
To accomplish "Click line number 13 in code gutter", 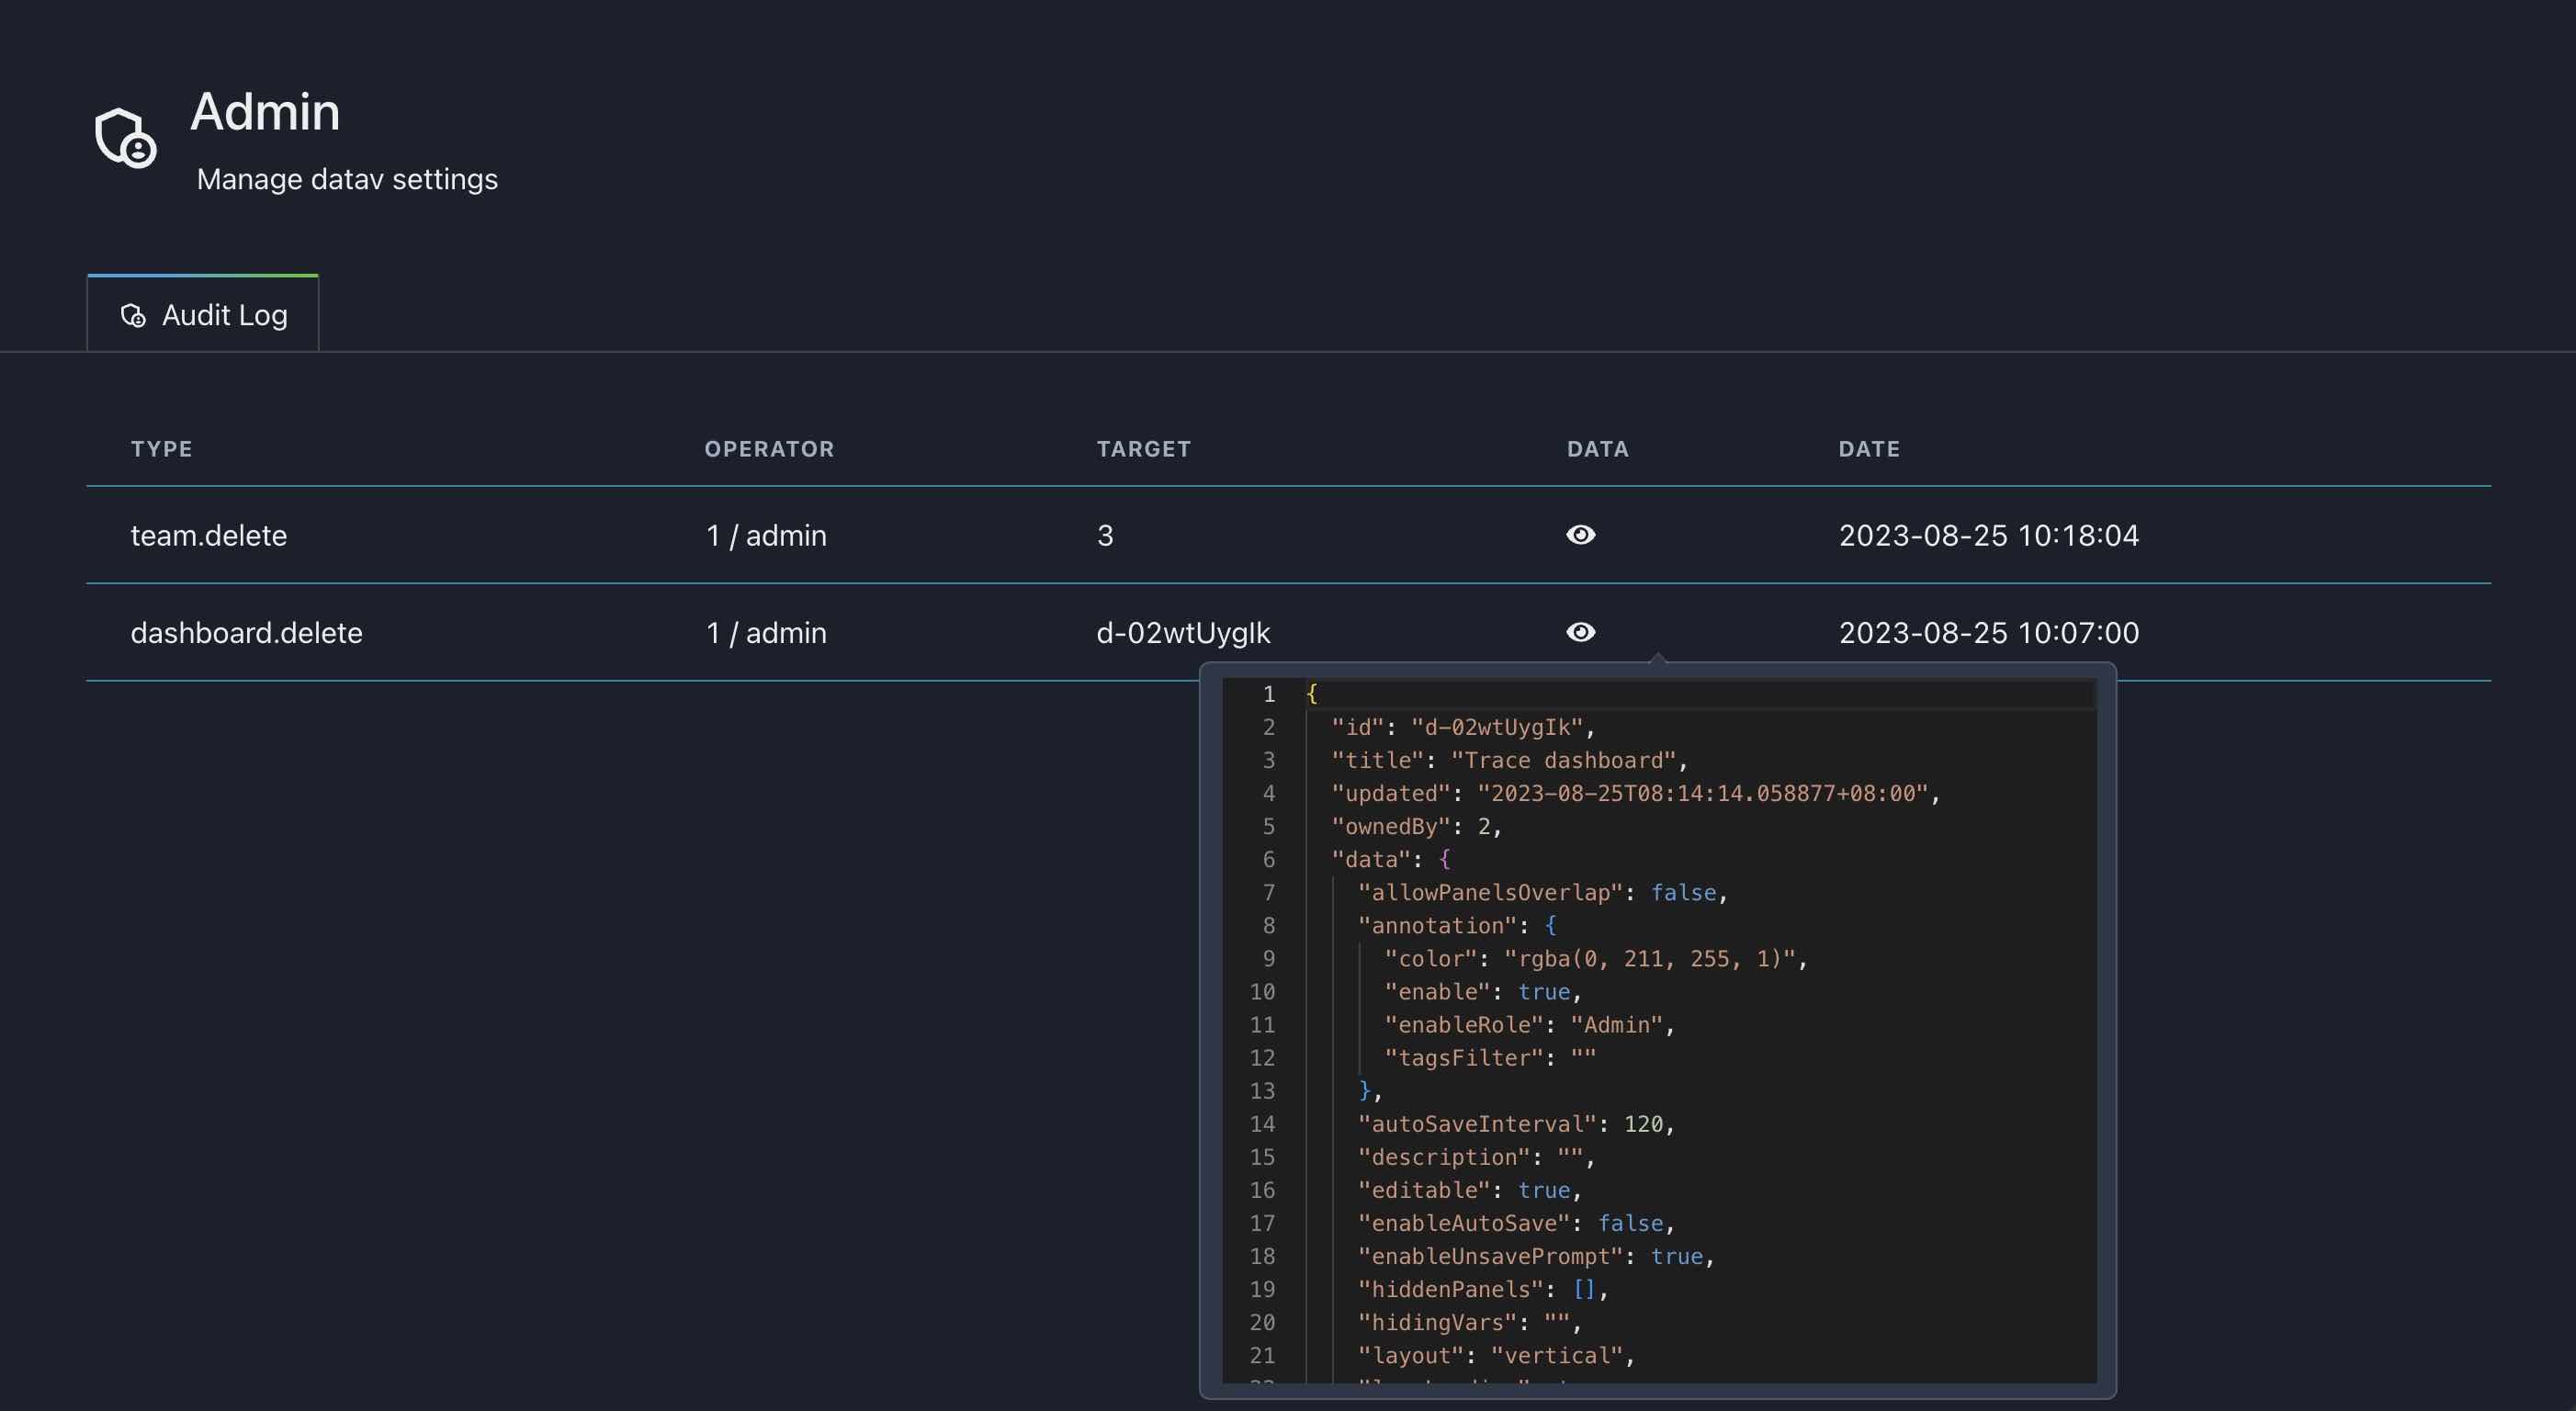I will coord(1262,1090).
